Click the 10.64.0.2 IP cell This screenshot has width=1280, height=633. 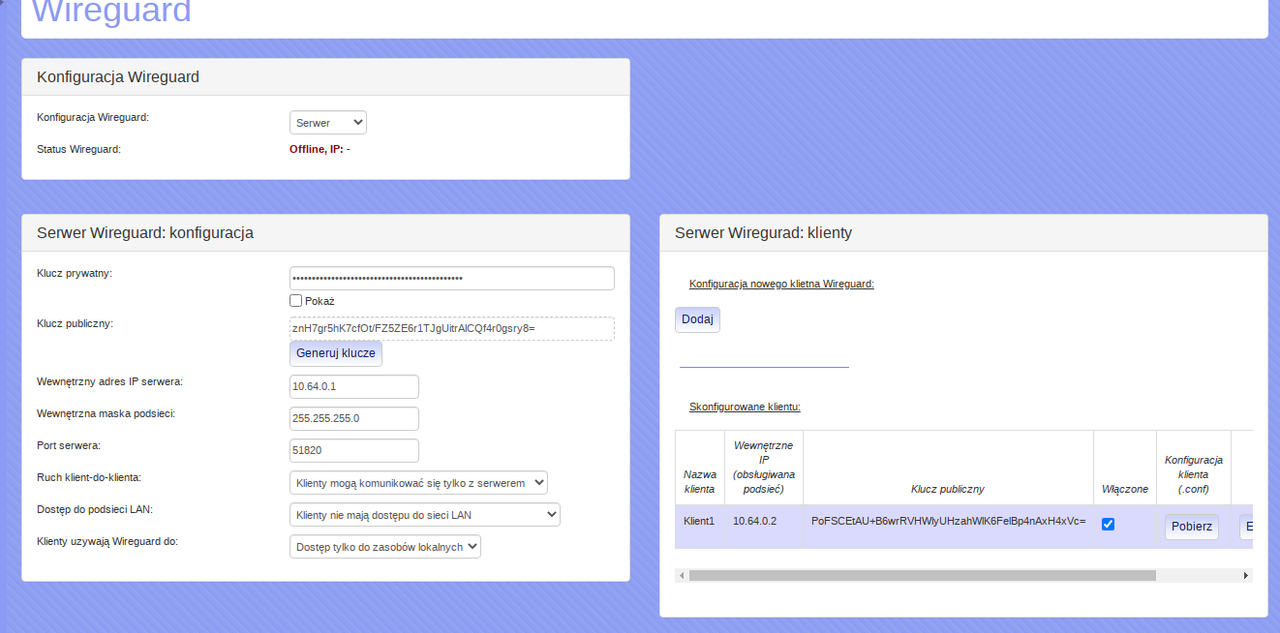tap(764, 526)
